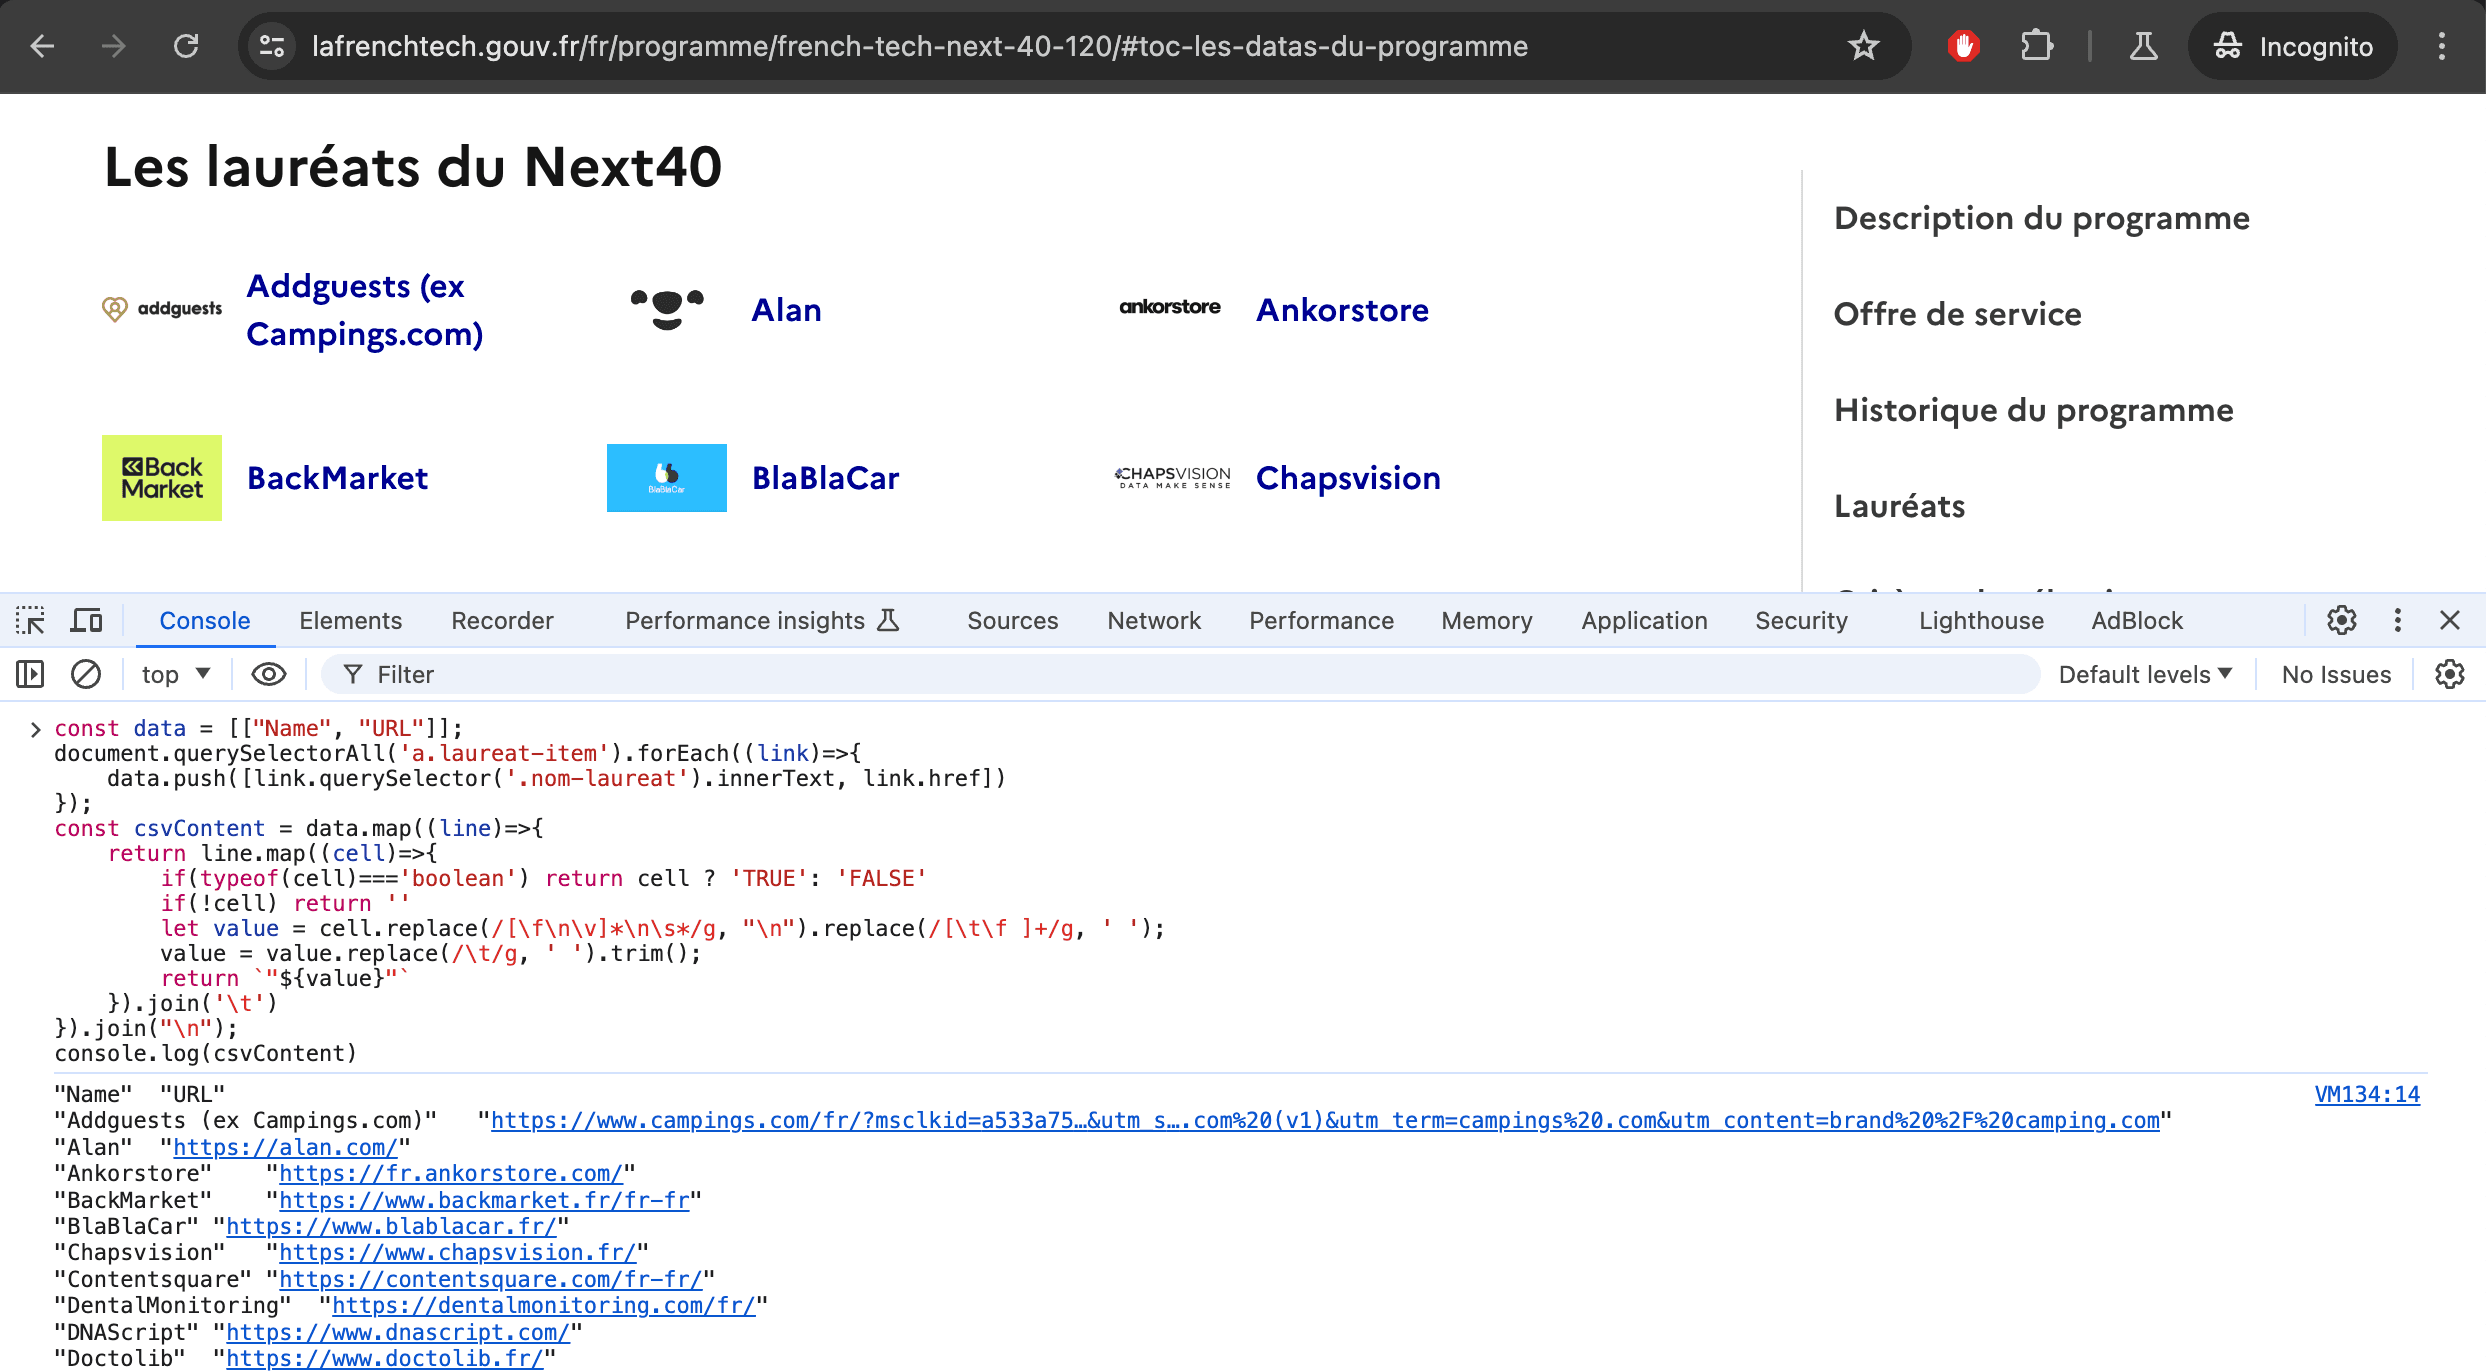Open the Default levels dropdown
This screenshot has height=1371, width=2486.
click(2145, 675)
